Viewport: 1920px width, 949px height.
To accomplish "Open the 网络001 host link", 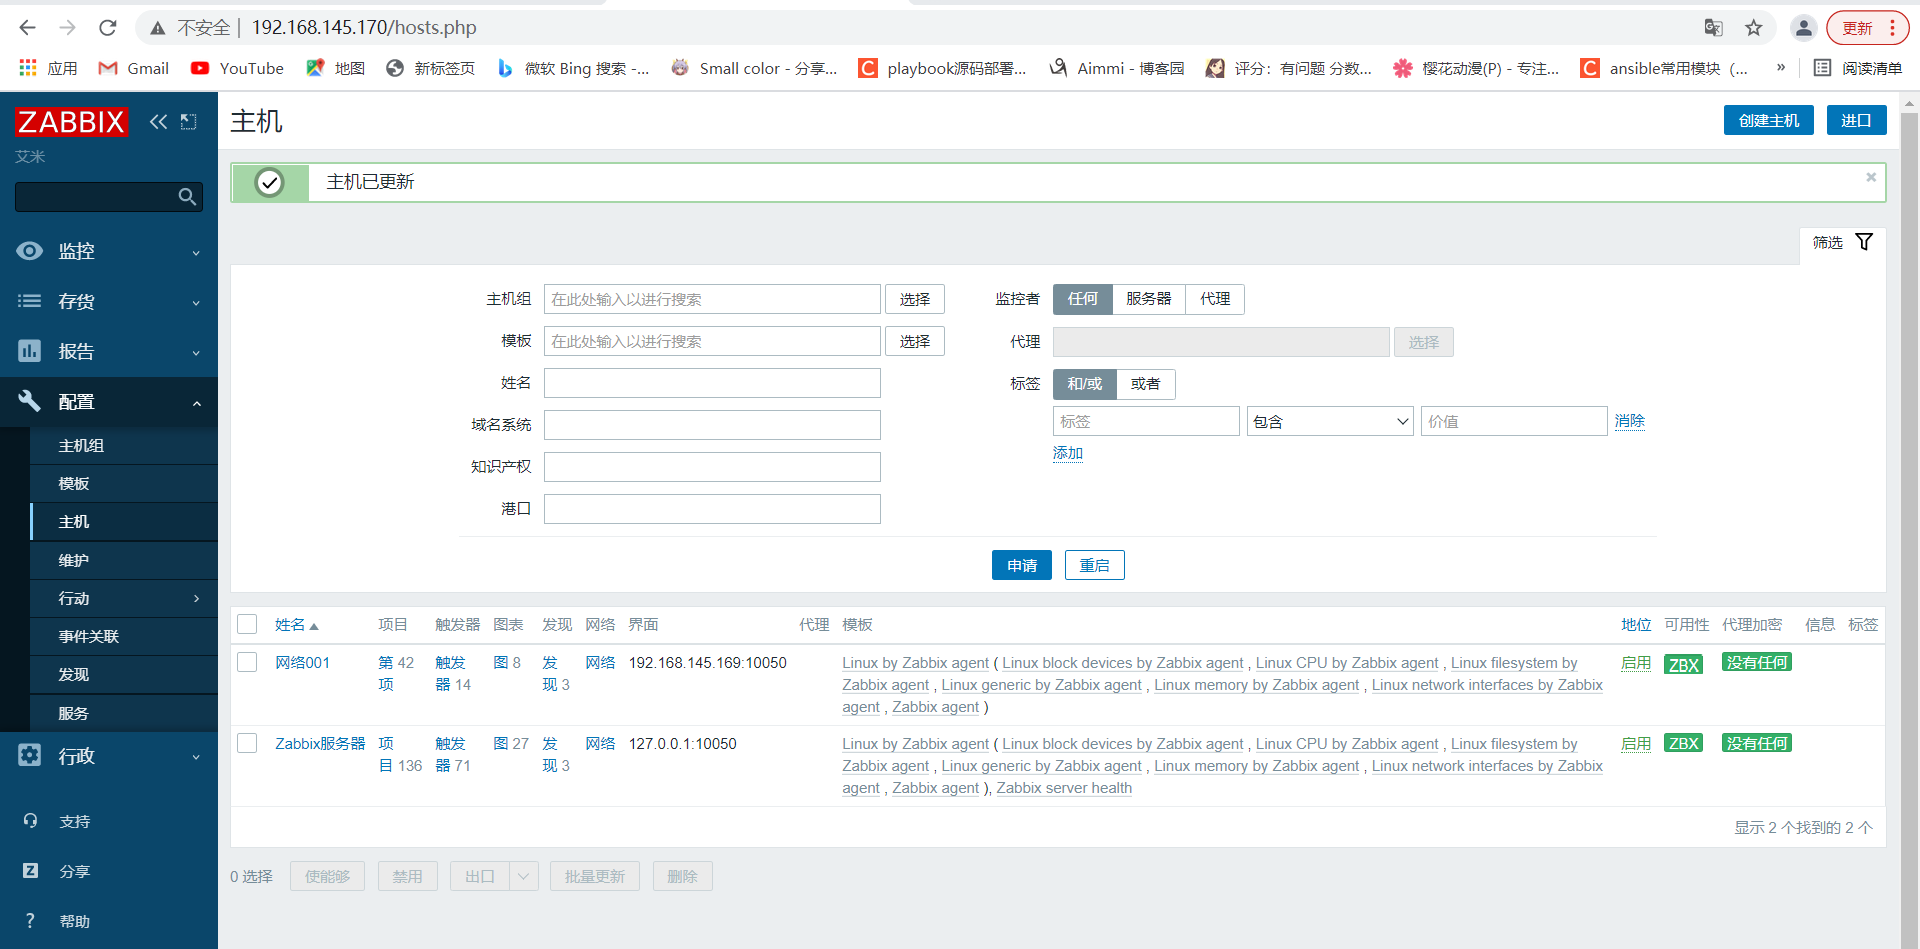I will (302, 662).
